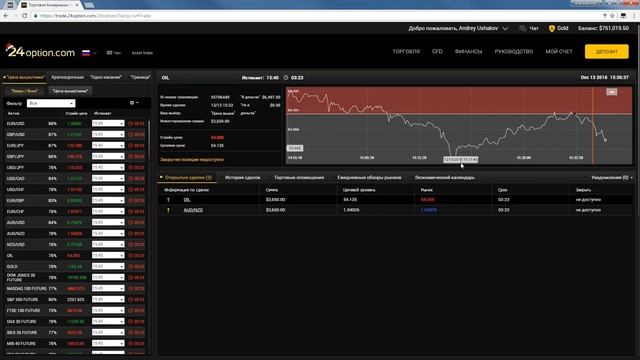The image size is (640, 360).
Task: Open the expiry dropdown for AUD/USD
Action: [x=108, y=222]
